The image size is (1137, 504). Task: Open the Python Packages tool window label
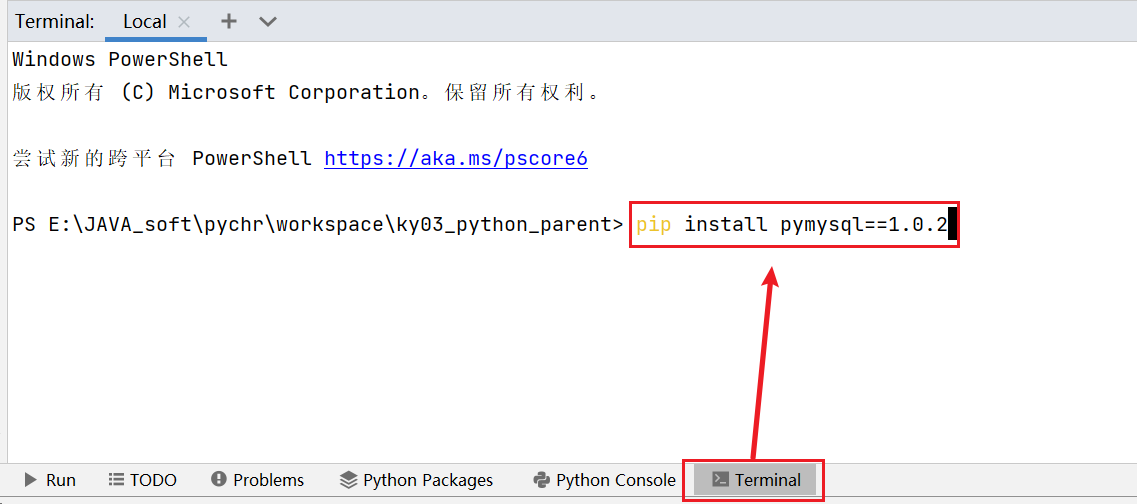click(428, 480)
